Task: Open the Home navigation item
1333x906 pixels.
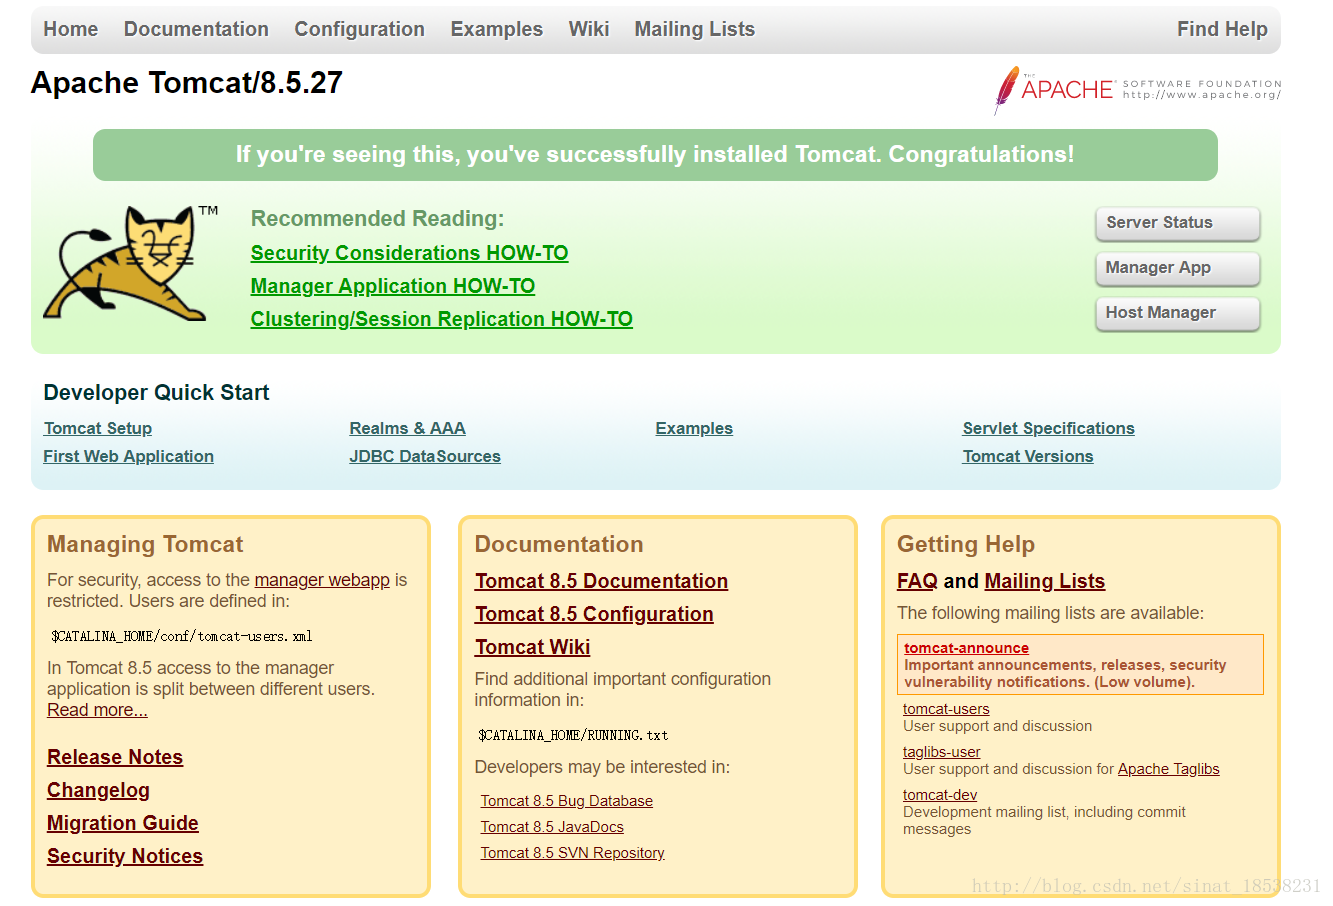Action: pyautogui.click(x=71, y=29)
